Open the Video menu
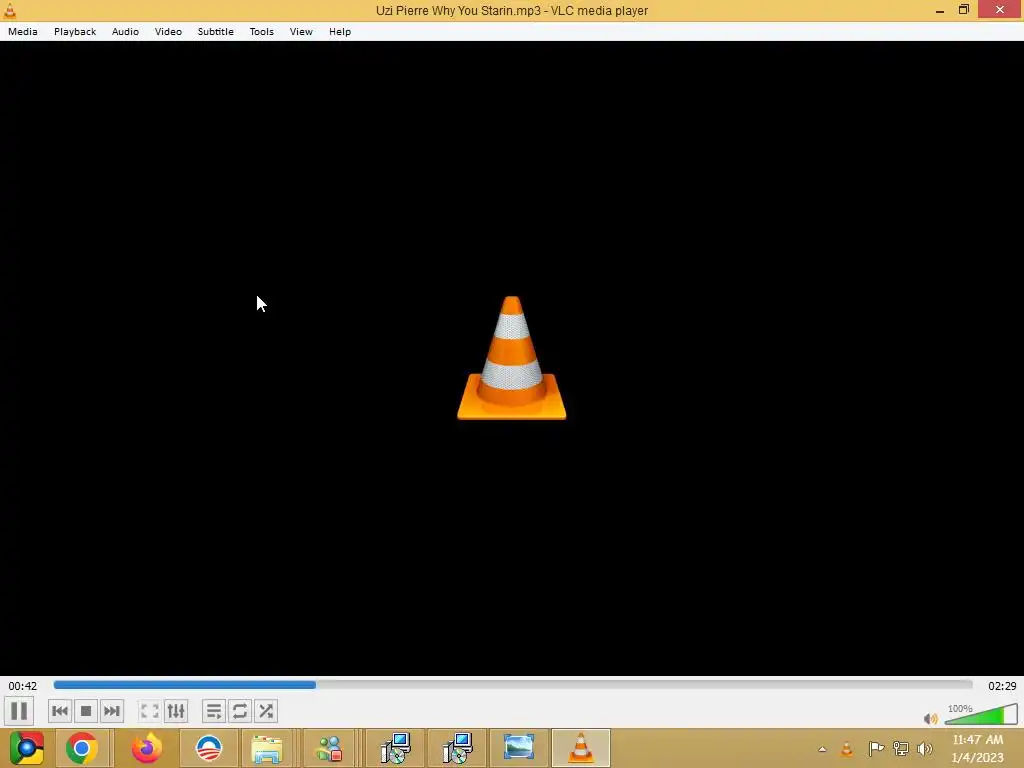Viewport: 1024px width, 768px height. pyautogui.click(x=168, y=31)
